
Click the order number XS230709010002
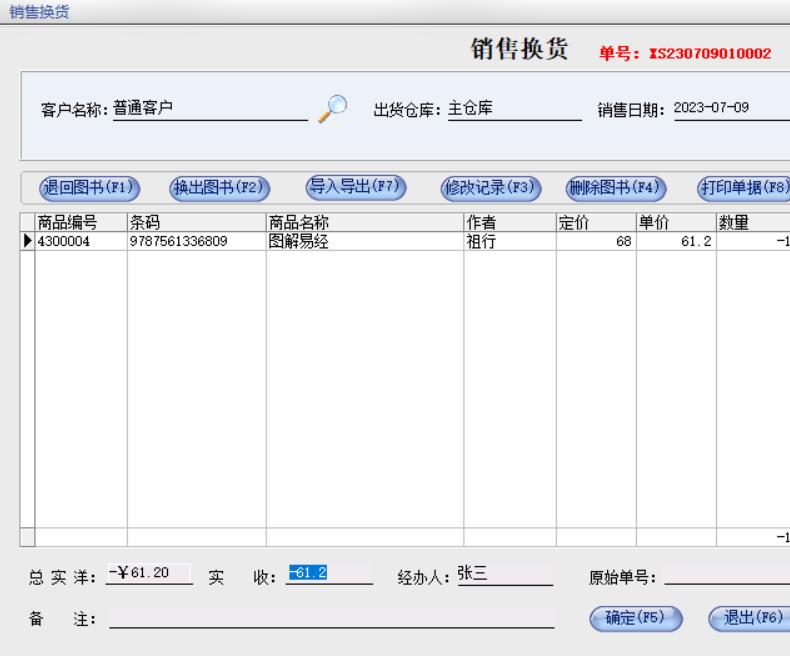coord(710,53)
